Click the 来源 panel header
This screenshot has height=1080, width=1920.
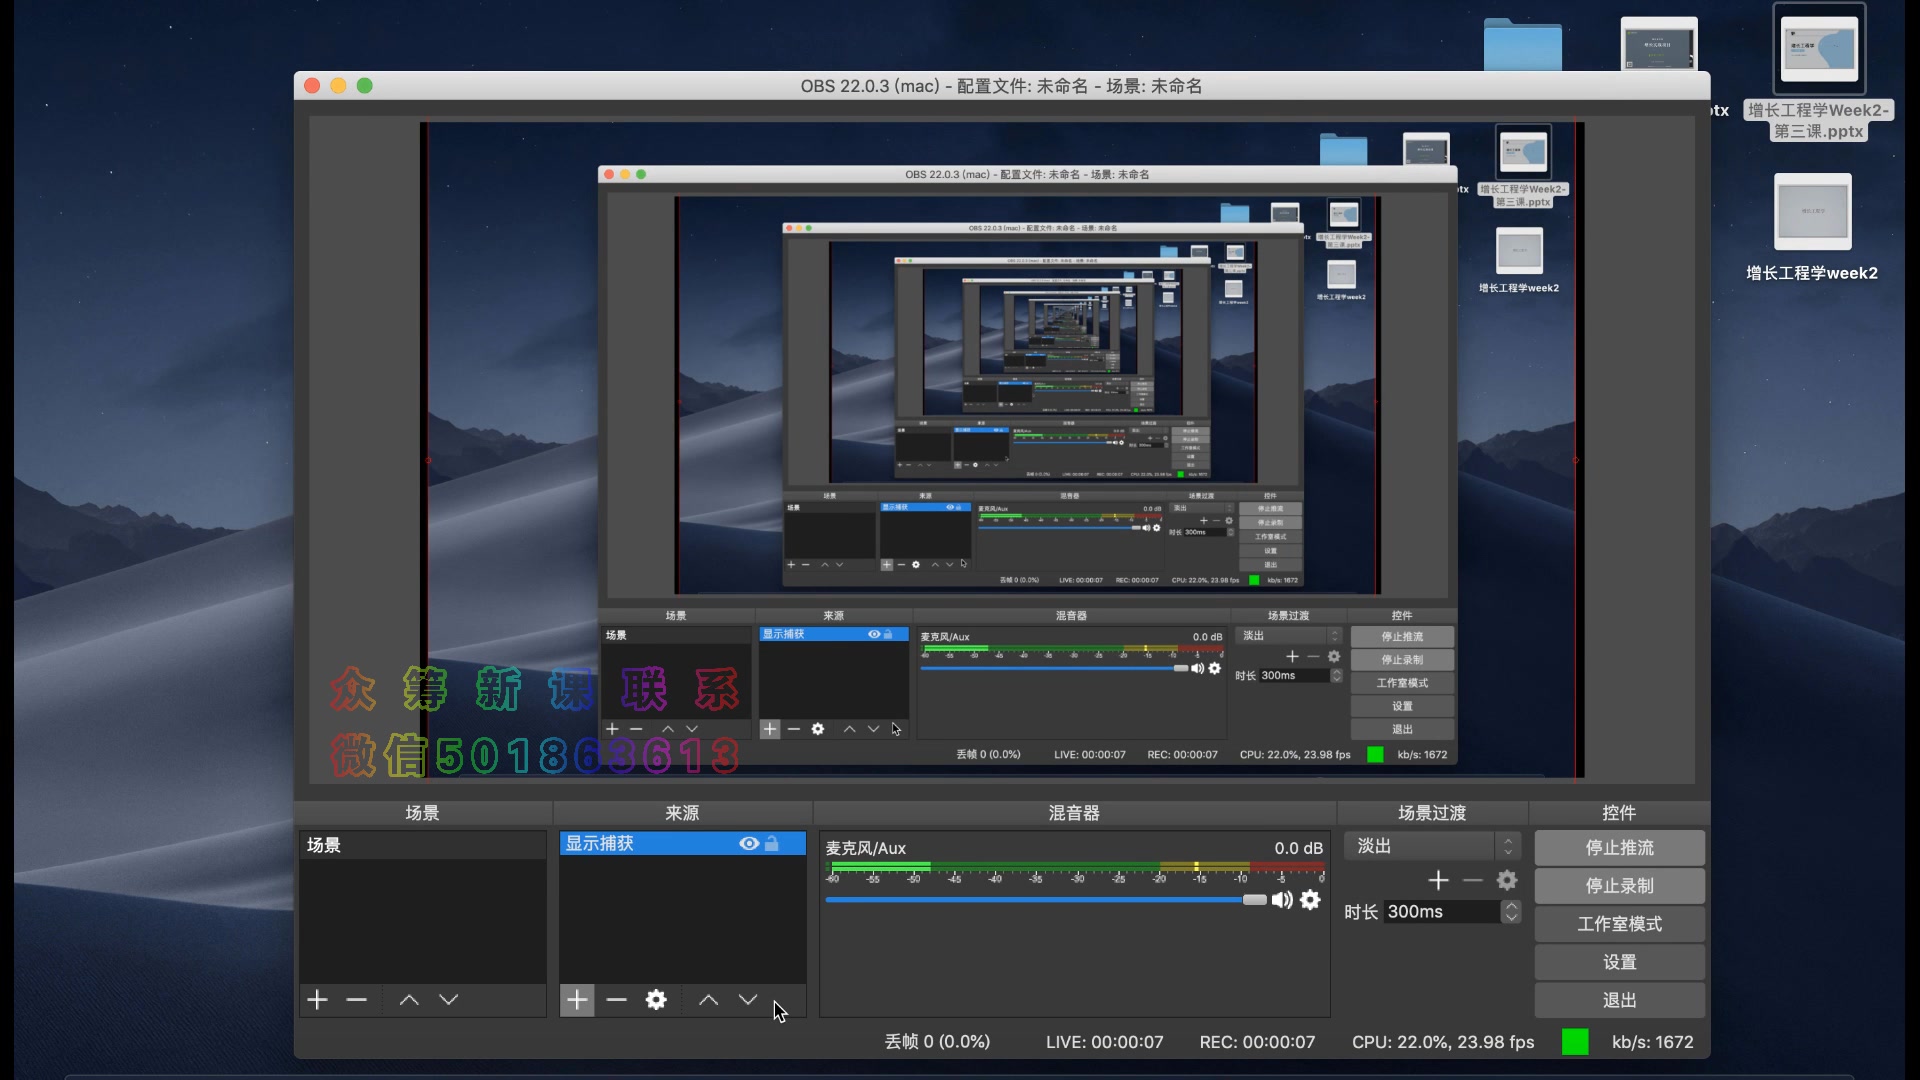[683, 813]
